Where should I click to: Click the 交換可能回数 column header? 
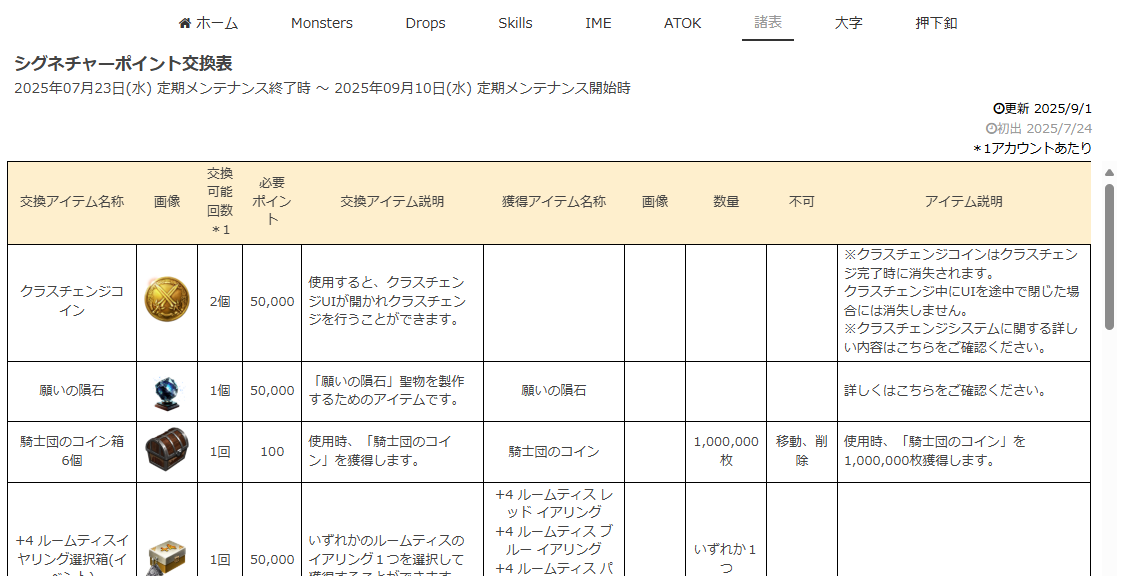point(220,202)
